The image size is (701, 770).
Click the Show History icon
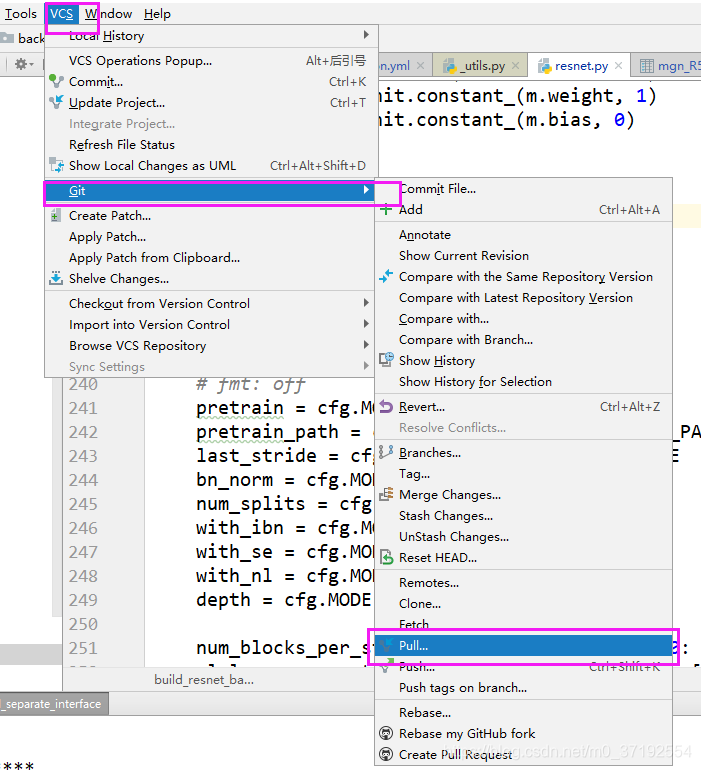(386, 360)
